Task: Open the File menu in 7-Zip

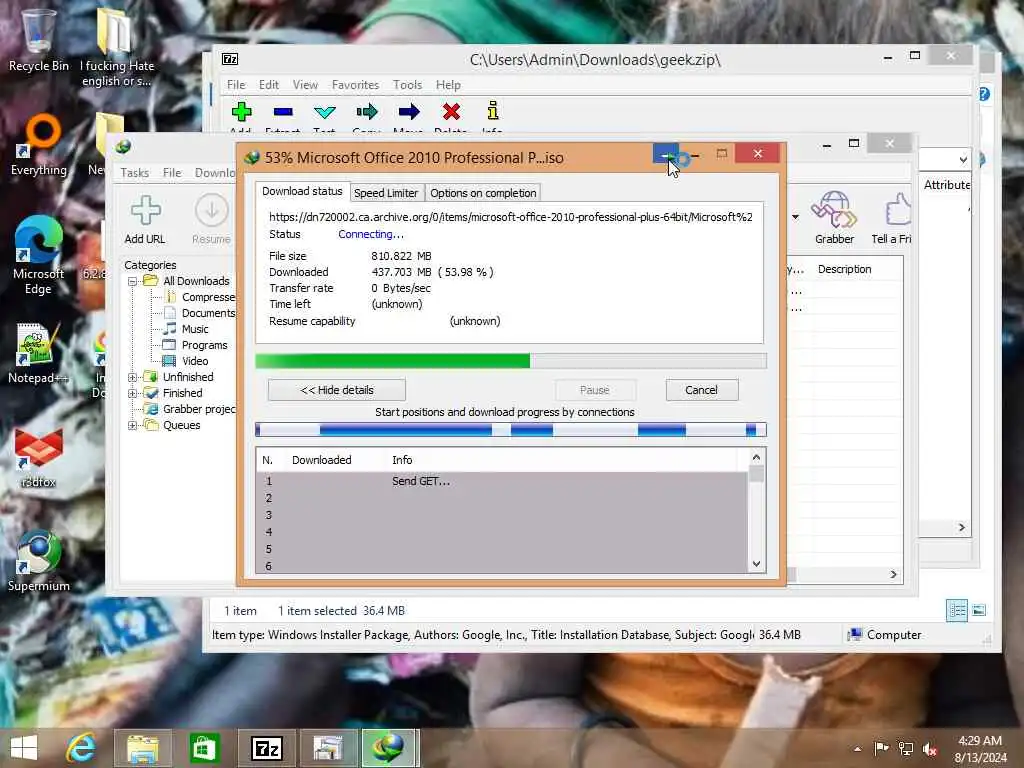Action: pyautogui.click(x=236, y=85)
